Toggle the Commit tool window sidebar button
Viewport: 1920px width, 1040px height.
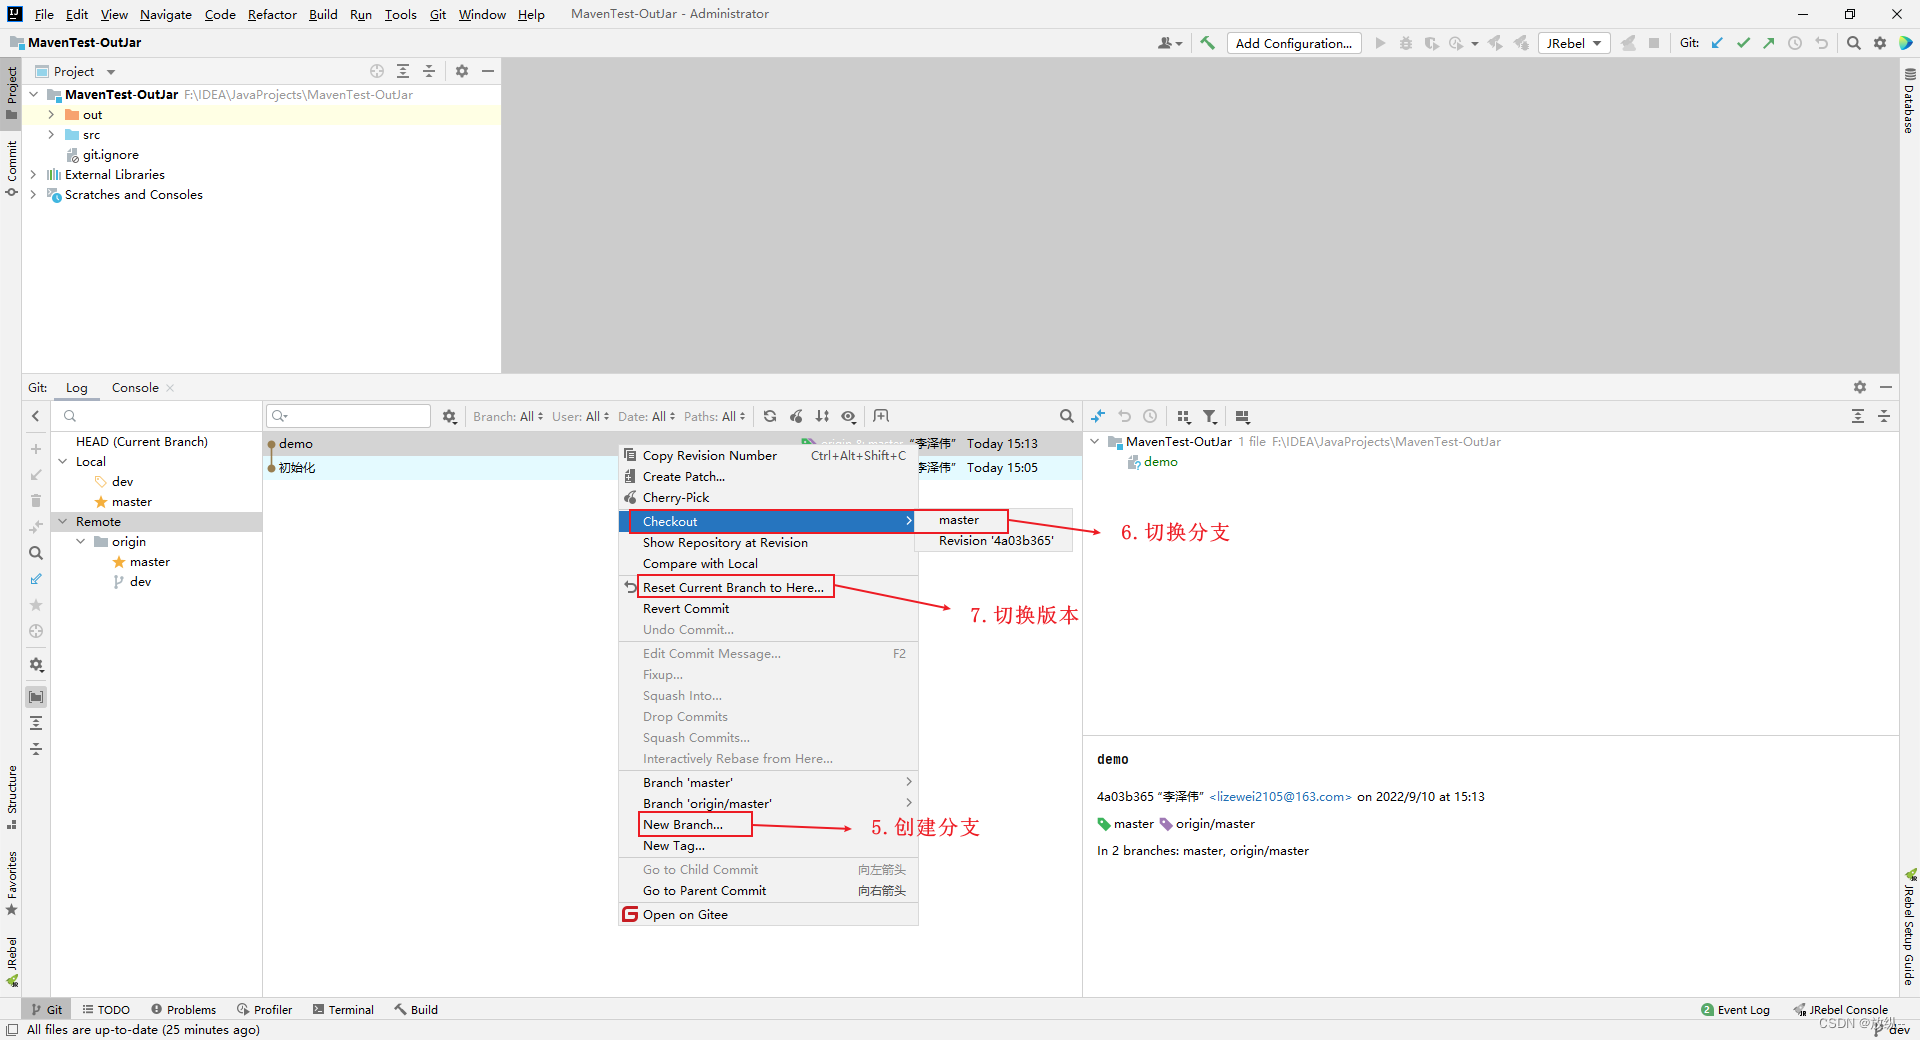coord(11,168)
